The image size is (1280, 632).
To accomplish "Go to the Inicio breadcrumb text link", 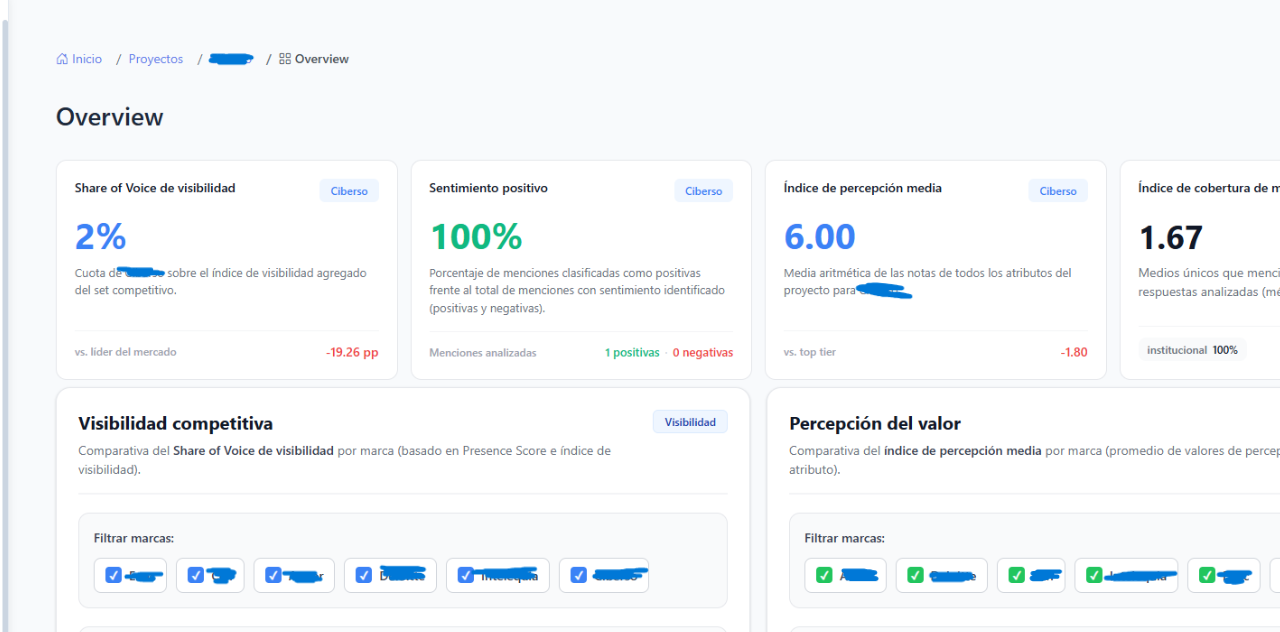I will pyautogui.click(x=87, y=59).
